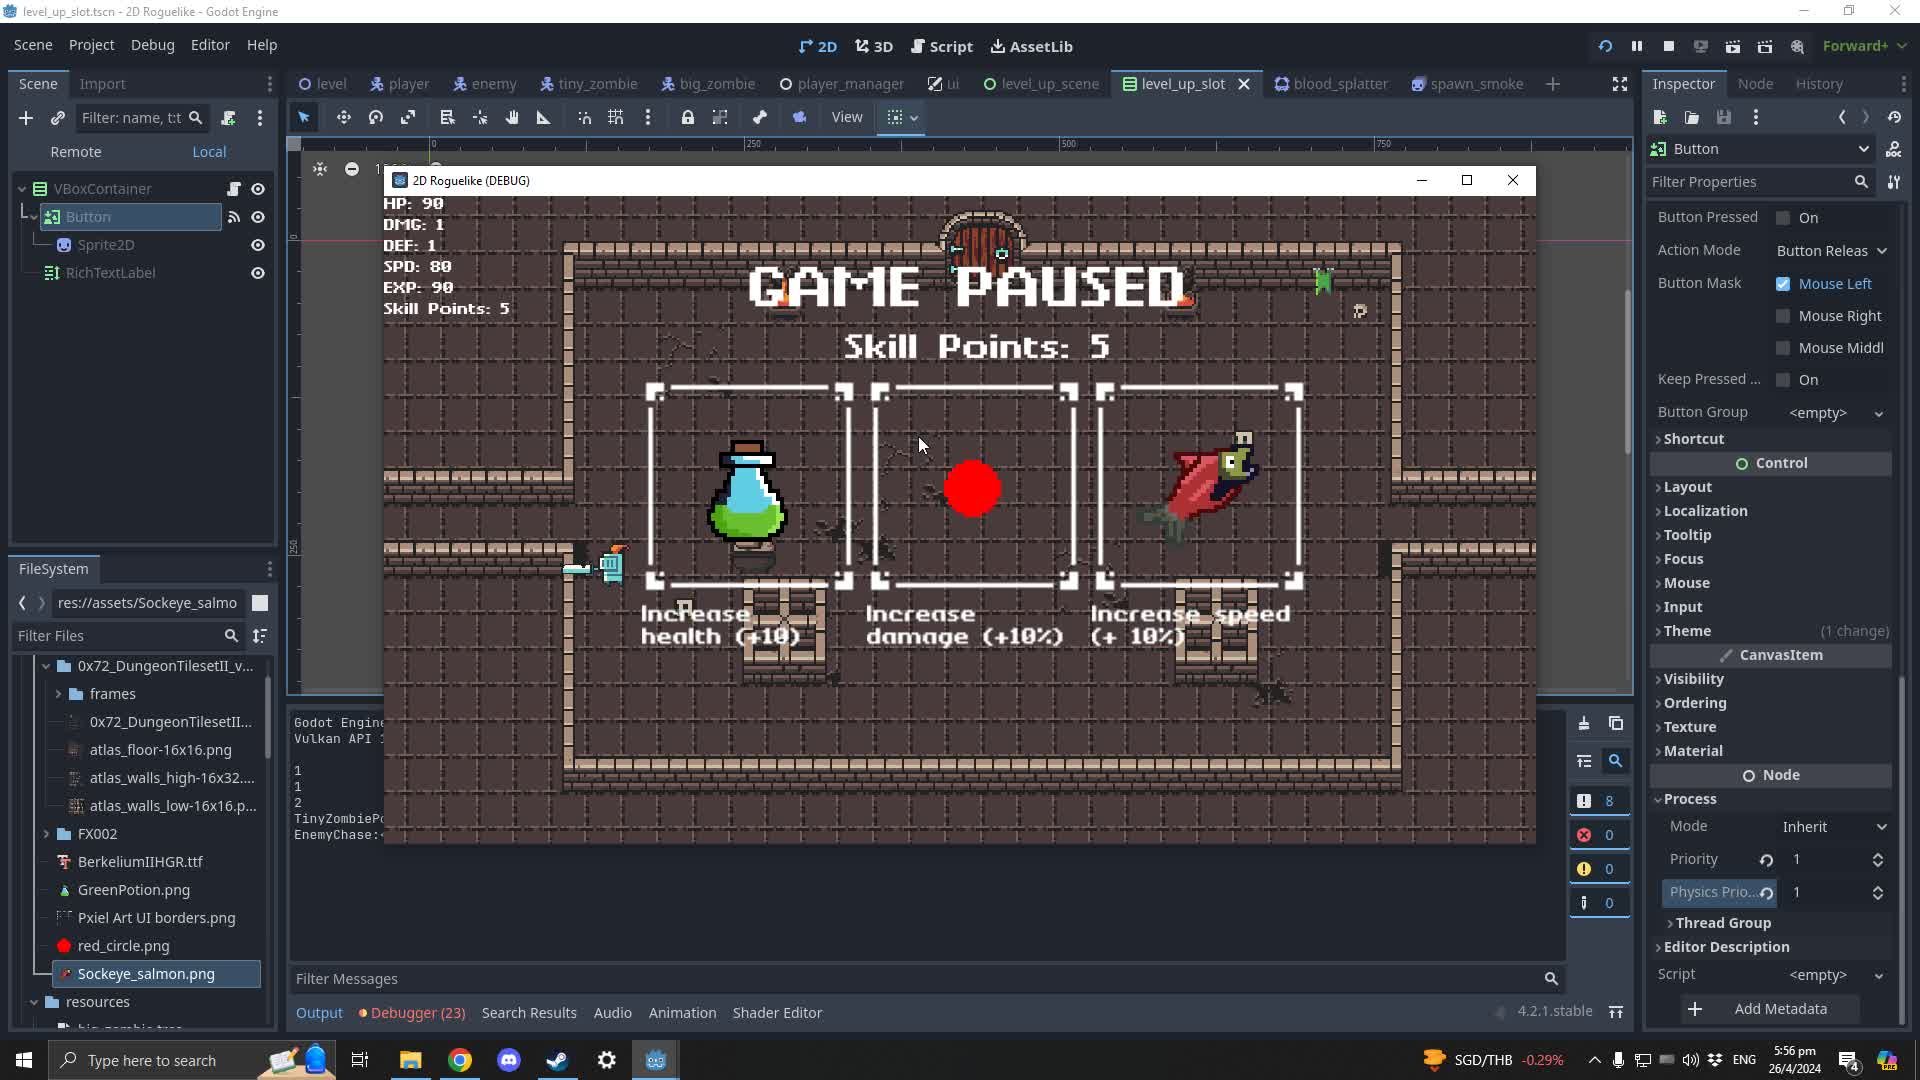Viewport: 1920px width, 1080px height.
Task: Select the Rotate tool
Action: (376, 117)
